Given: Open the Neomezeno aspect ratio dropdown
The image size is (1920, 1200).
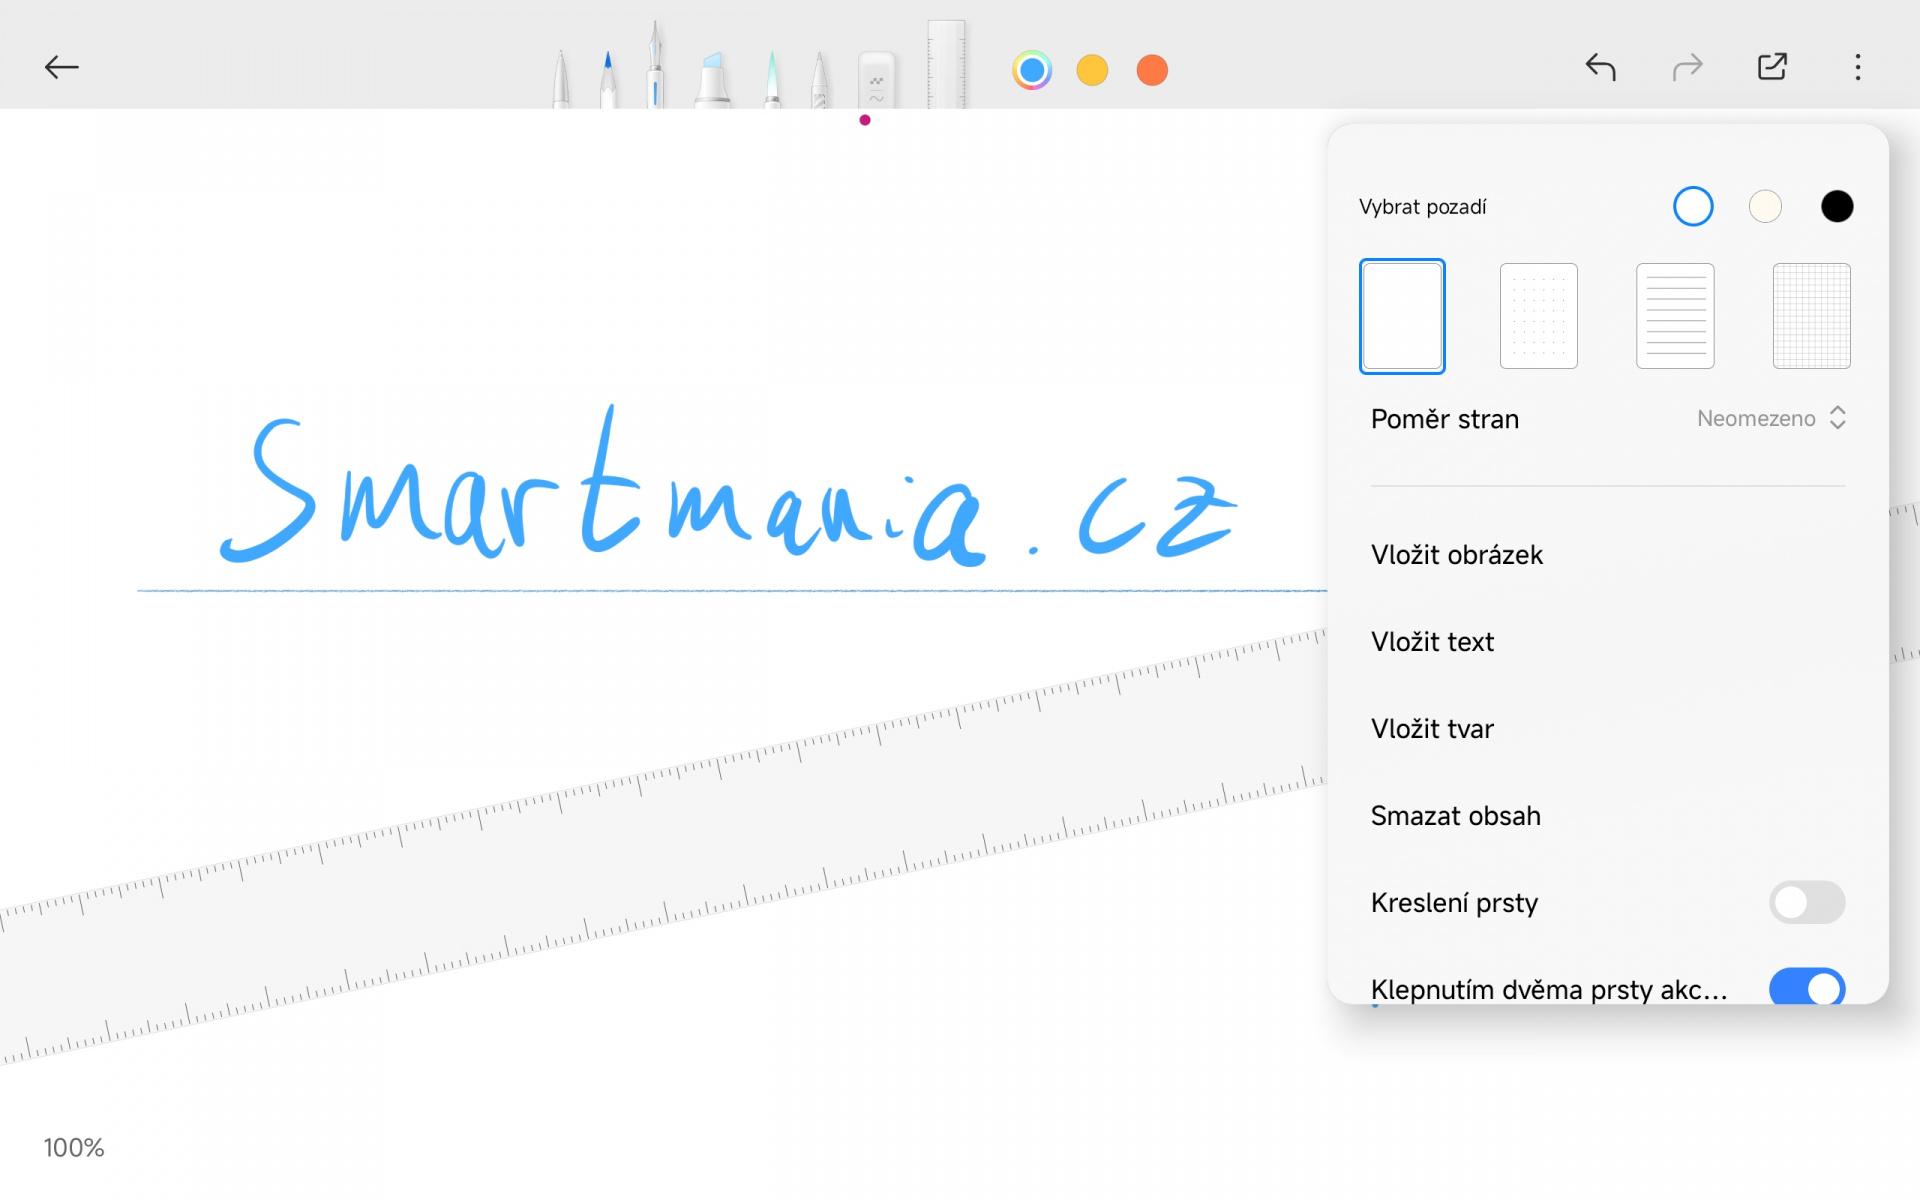Looking at the screenshot, I should tap(1771, 418).
